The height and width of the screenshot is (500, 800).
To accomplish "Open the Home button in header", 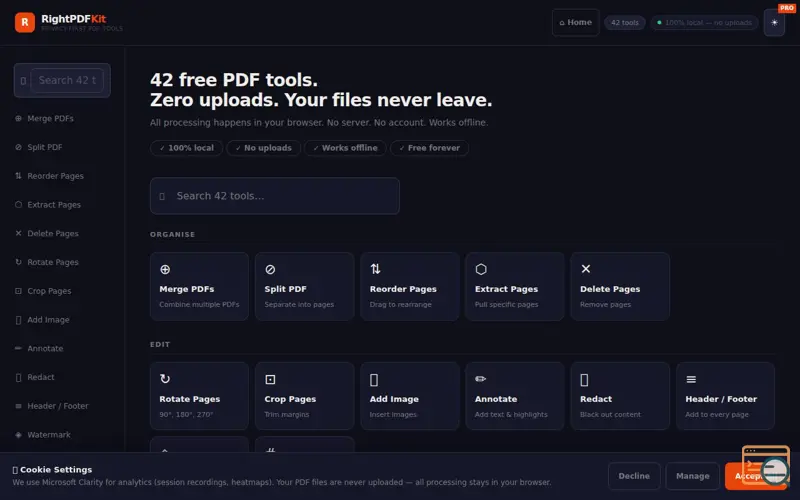I will tap(576, 22).
